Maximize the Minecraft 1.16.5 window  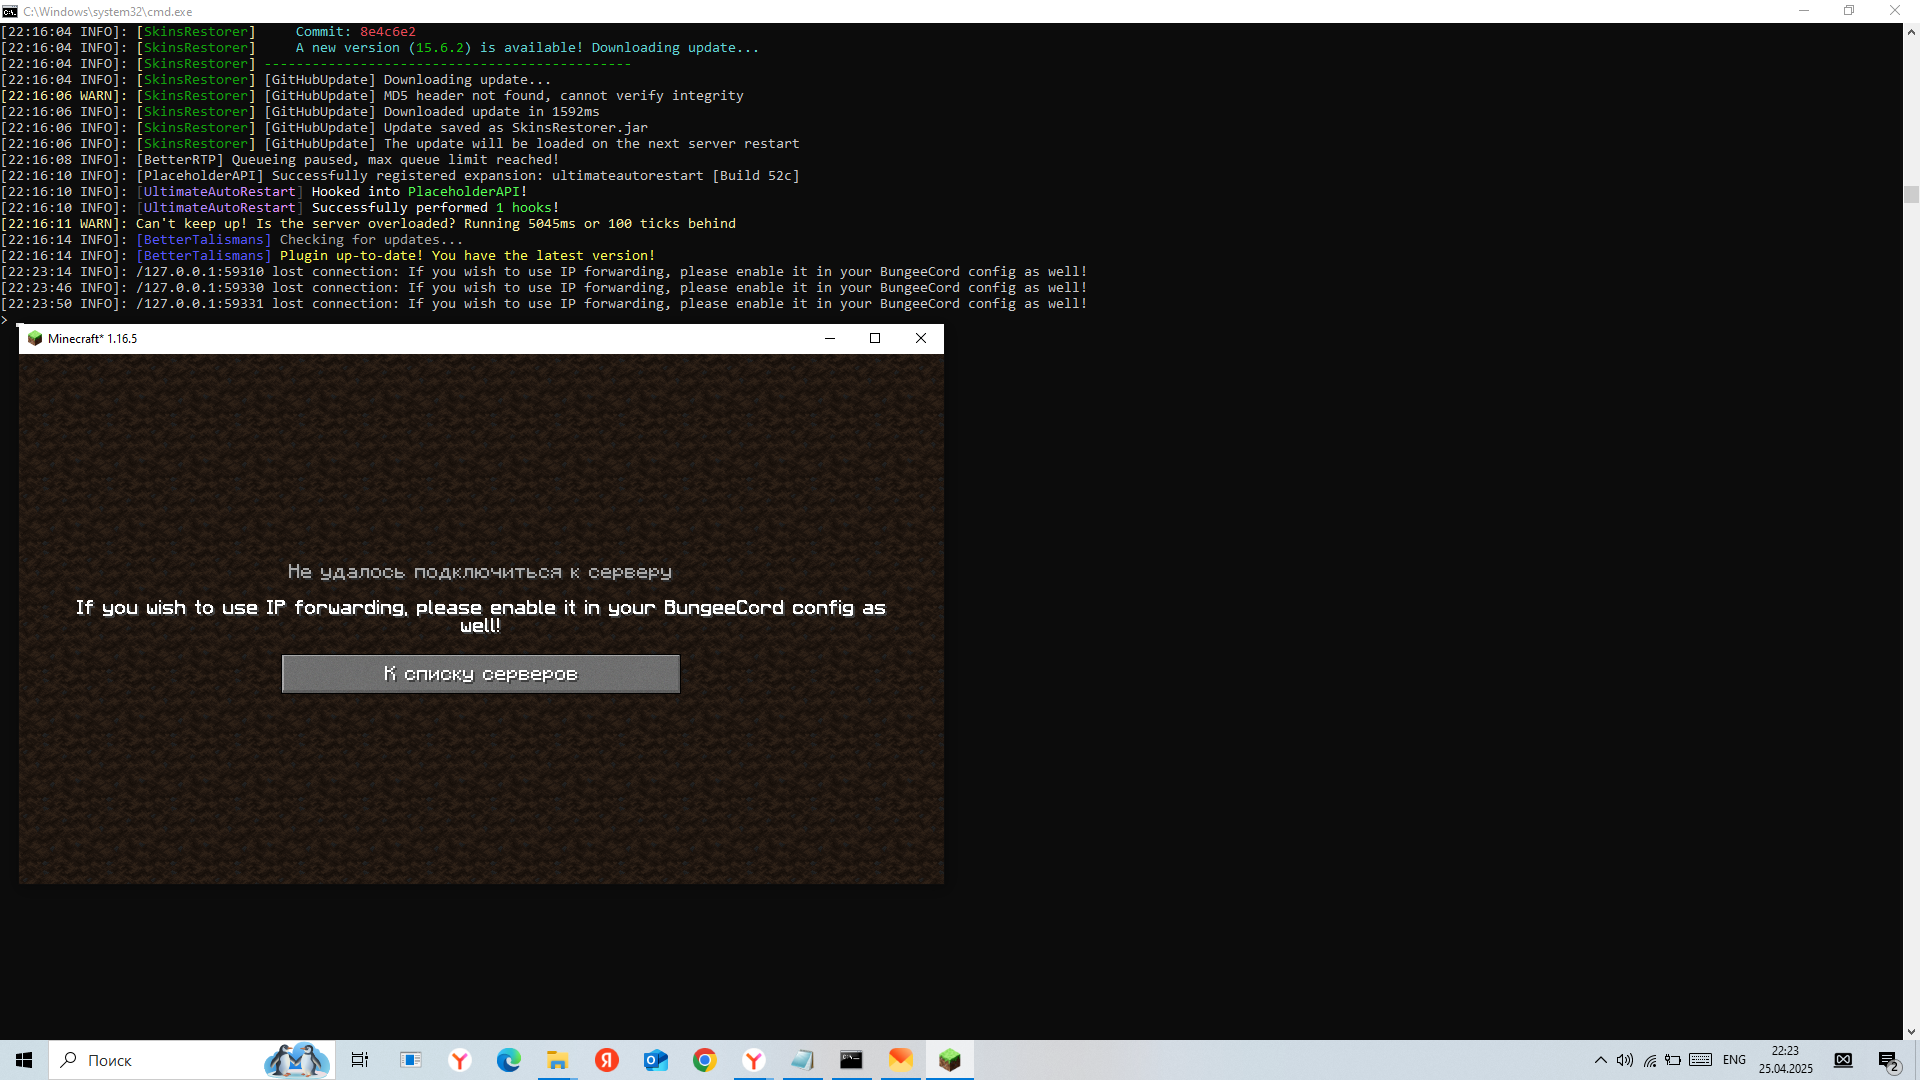coord(875,338)
